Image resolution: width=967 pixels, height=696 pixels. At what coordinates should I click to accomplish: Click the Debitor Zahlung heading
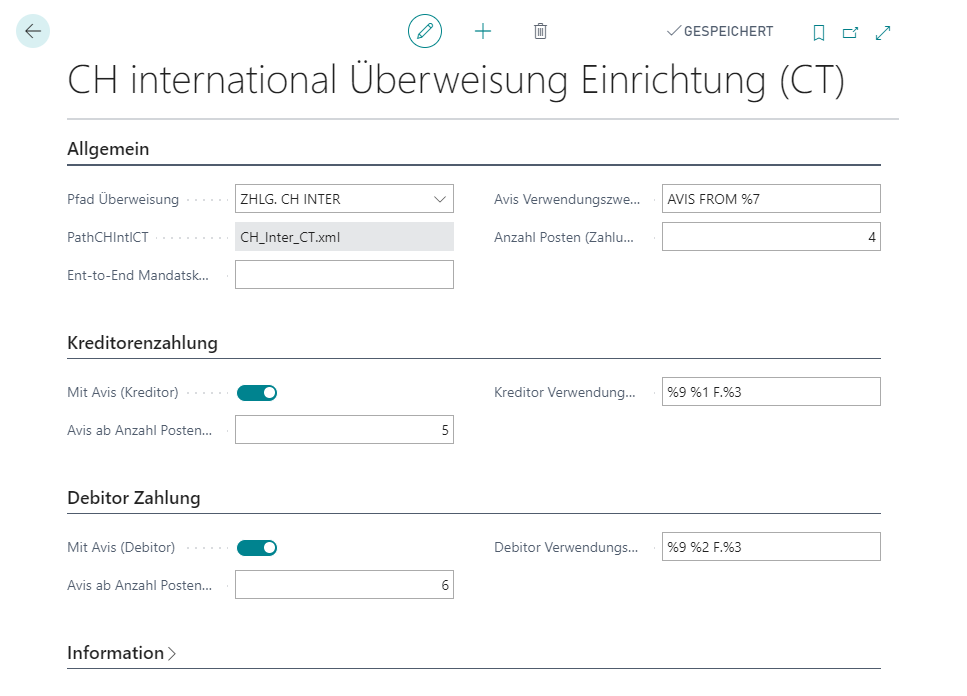click(132, 498)
